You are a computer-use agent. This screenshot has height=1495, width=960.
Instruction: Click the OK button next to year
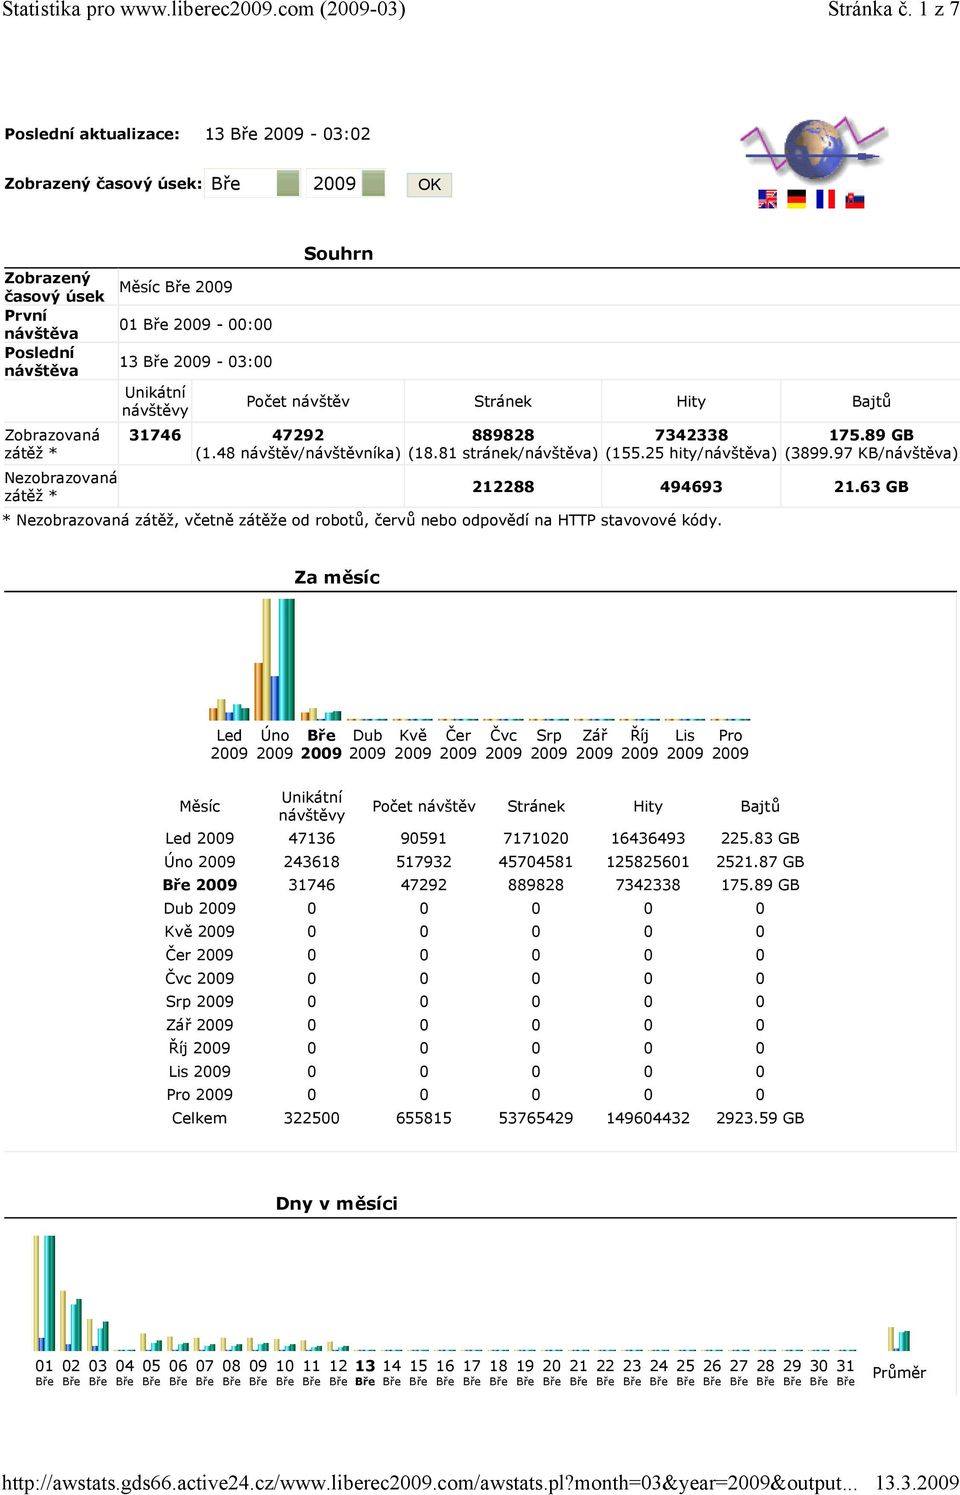click(429, 185)
